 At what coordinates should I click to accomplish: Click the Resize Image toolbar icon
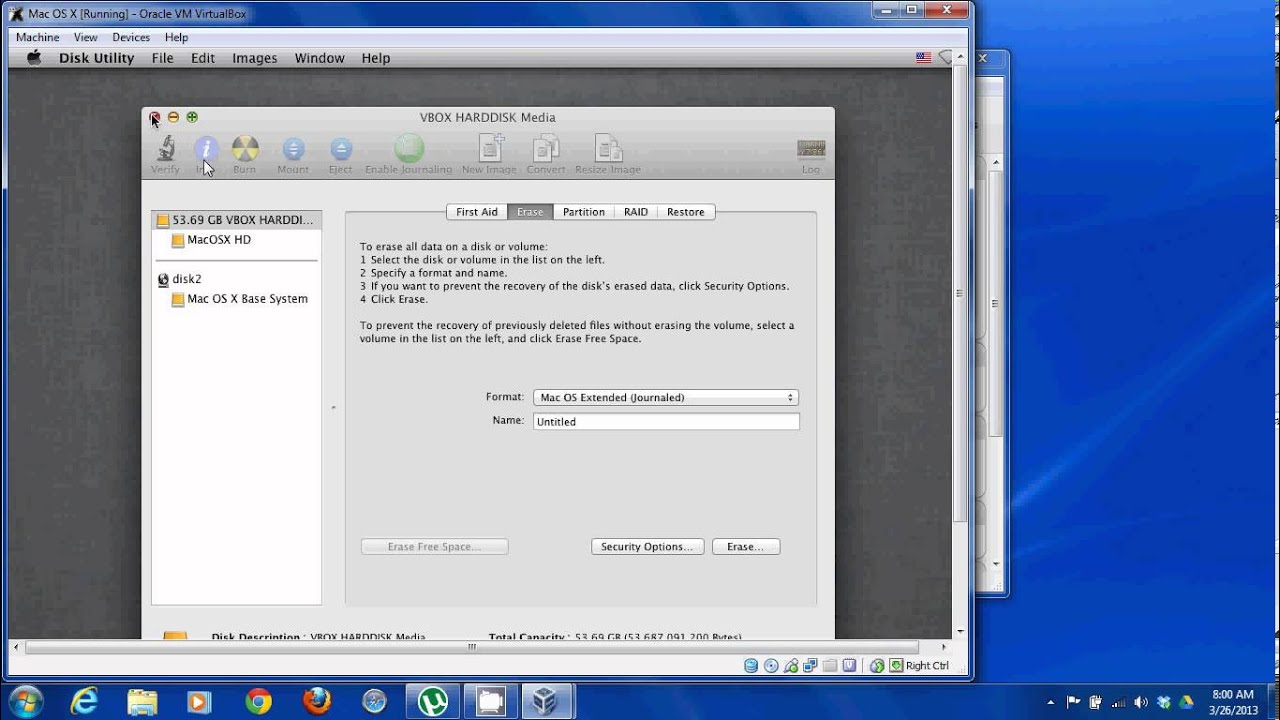click(608, 149)
